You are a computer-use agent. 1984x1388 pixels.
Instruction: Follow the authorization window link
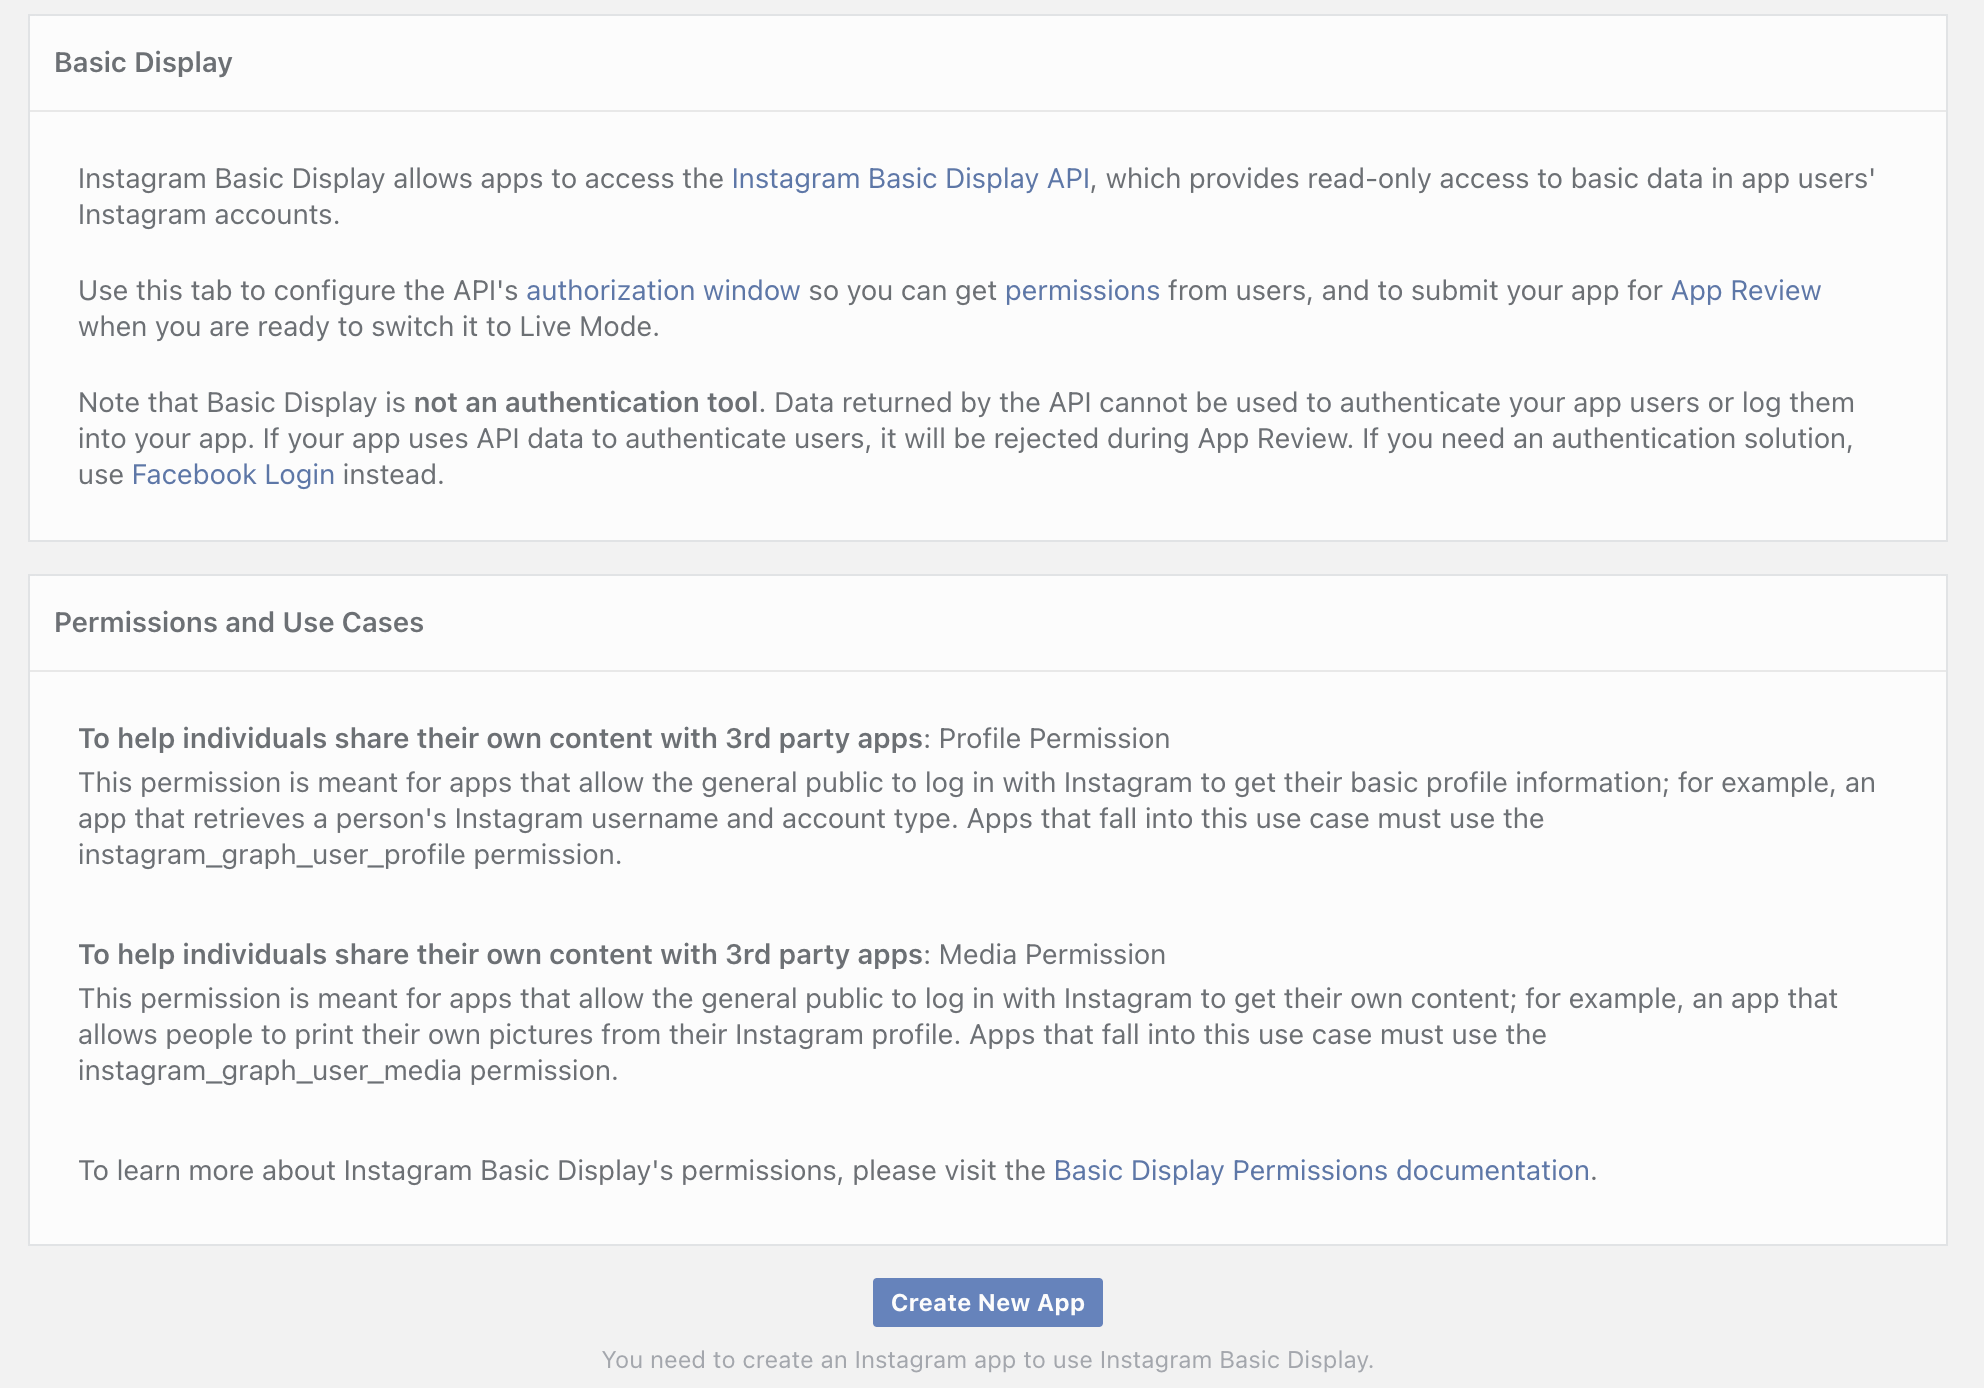pos(663,290)
